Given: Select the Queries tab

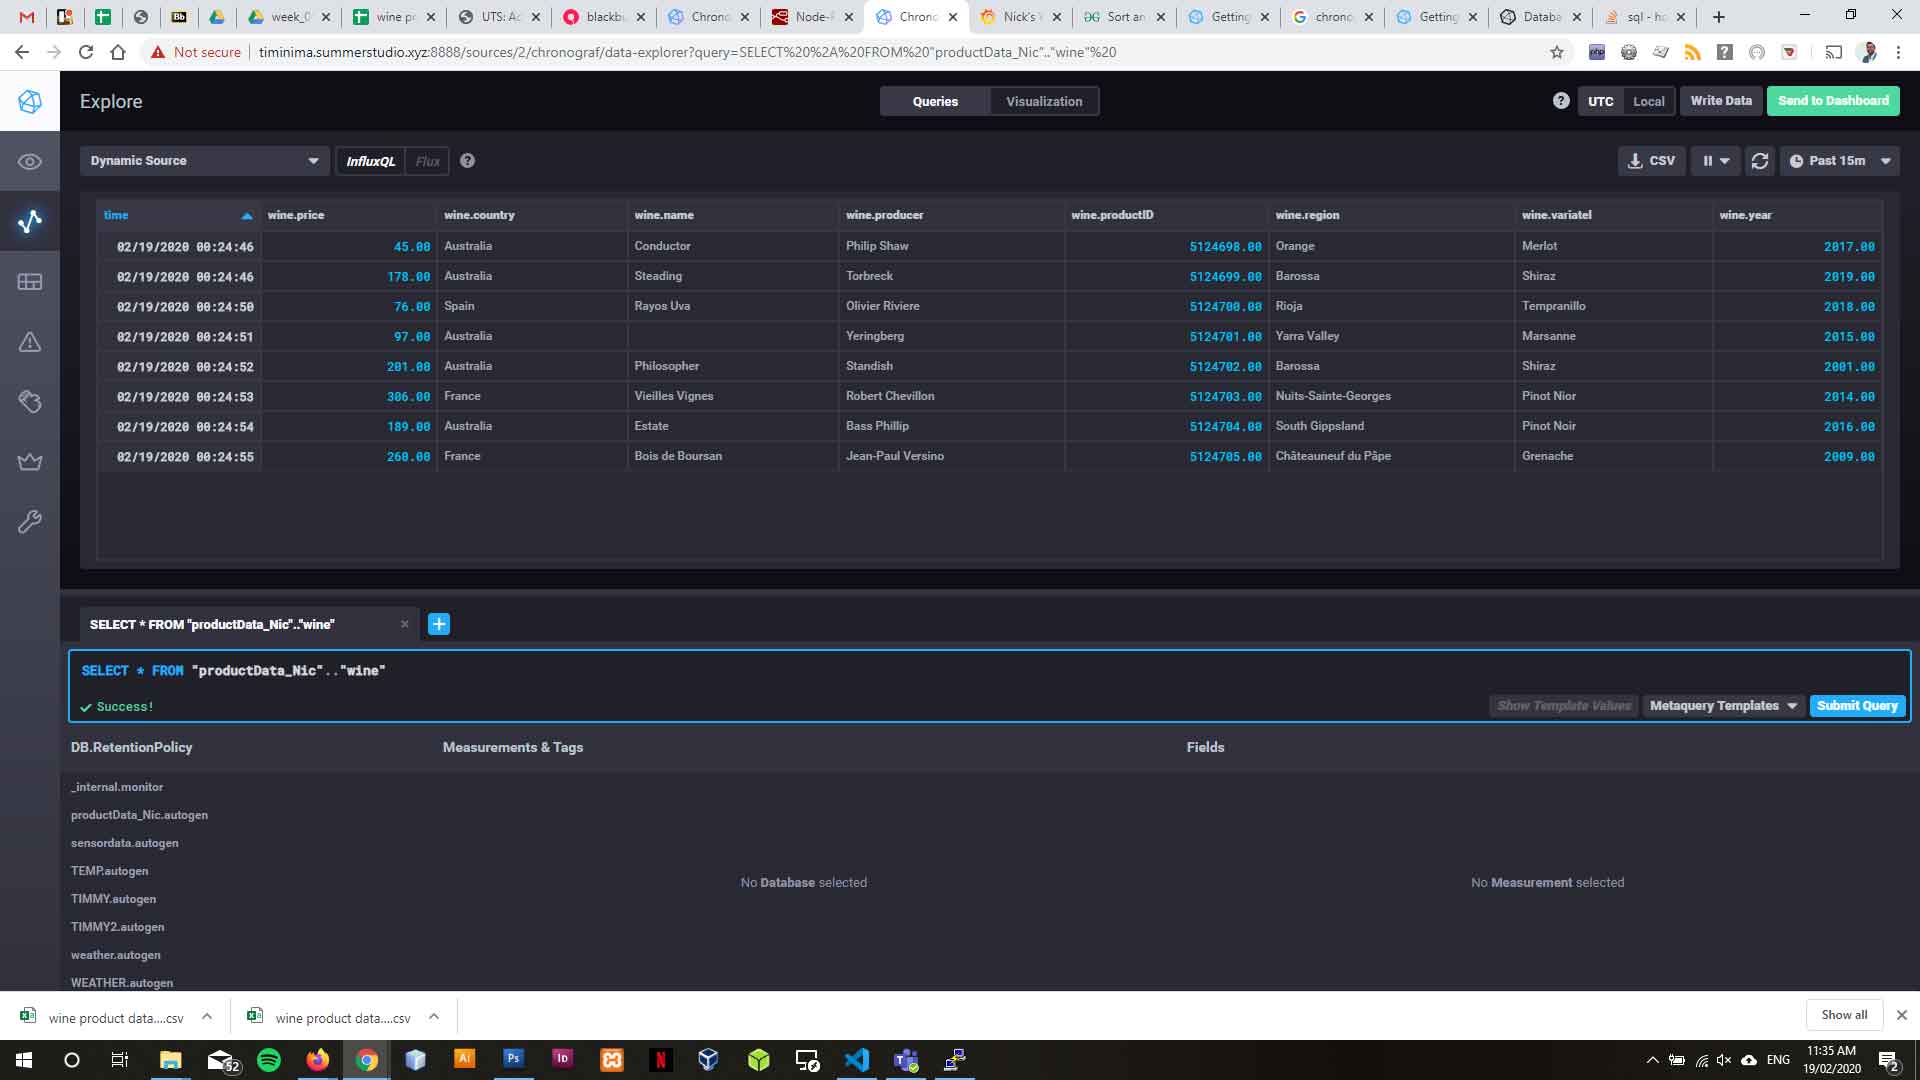Looking at the screenshot, I should 935,101.
